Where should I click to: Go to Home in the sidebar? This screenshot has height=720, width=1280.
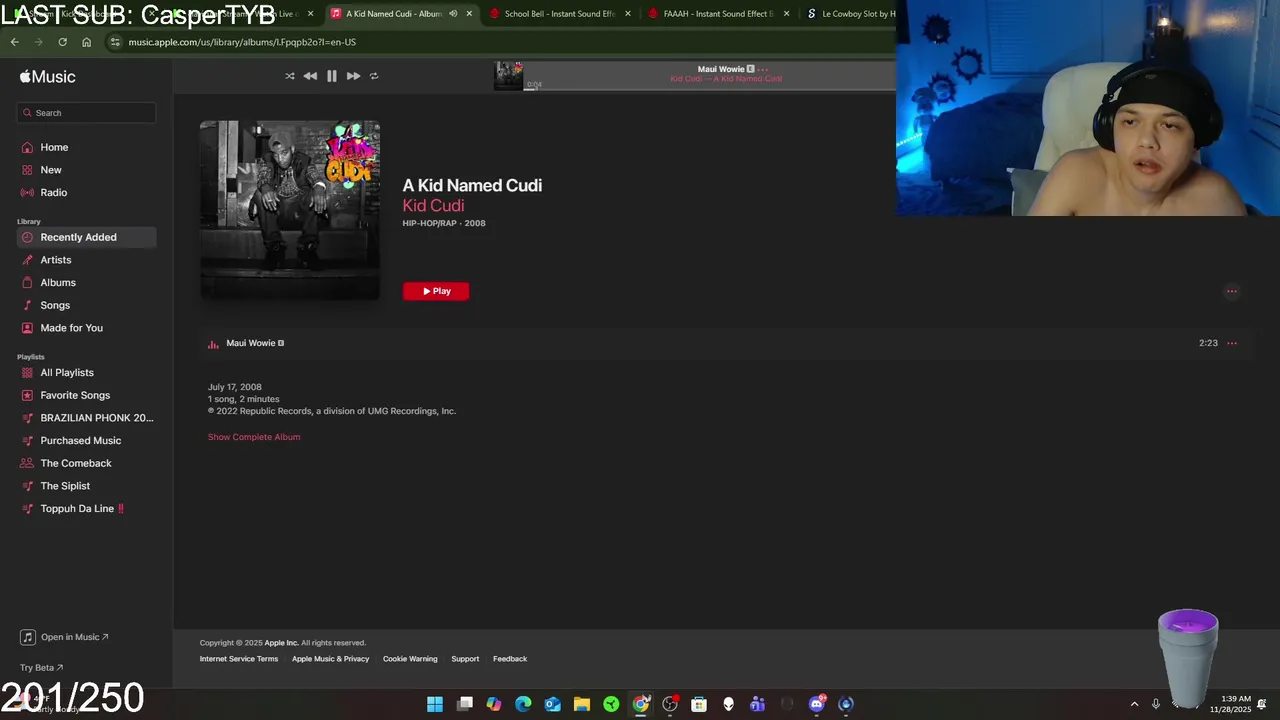coord(54,147)
